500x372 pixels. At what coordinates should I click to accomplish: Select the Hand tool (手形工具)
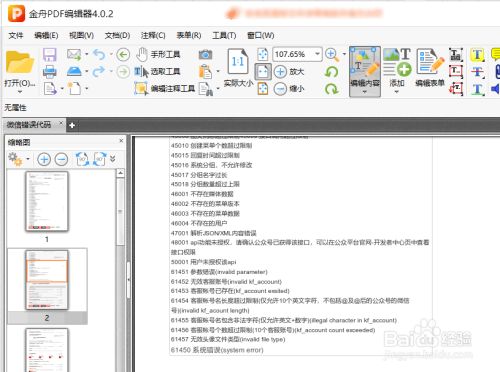tap(159, 54)
